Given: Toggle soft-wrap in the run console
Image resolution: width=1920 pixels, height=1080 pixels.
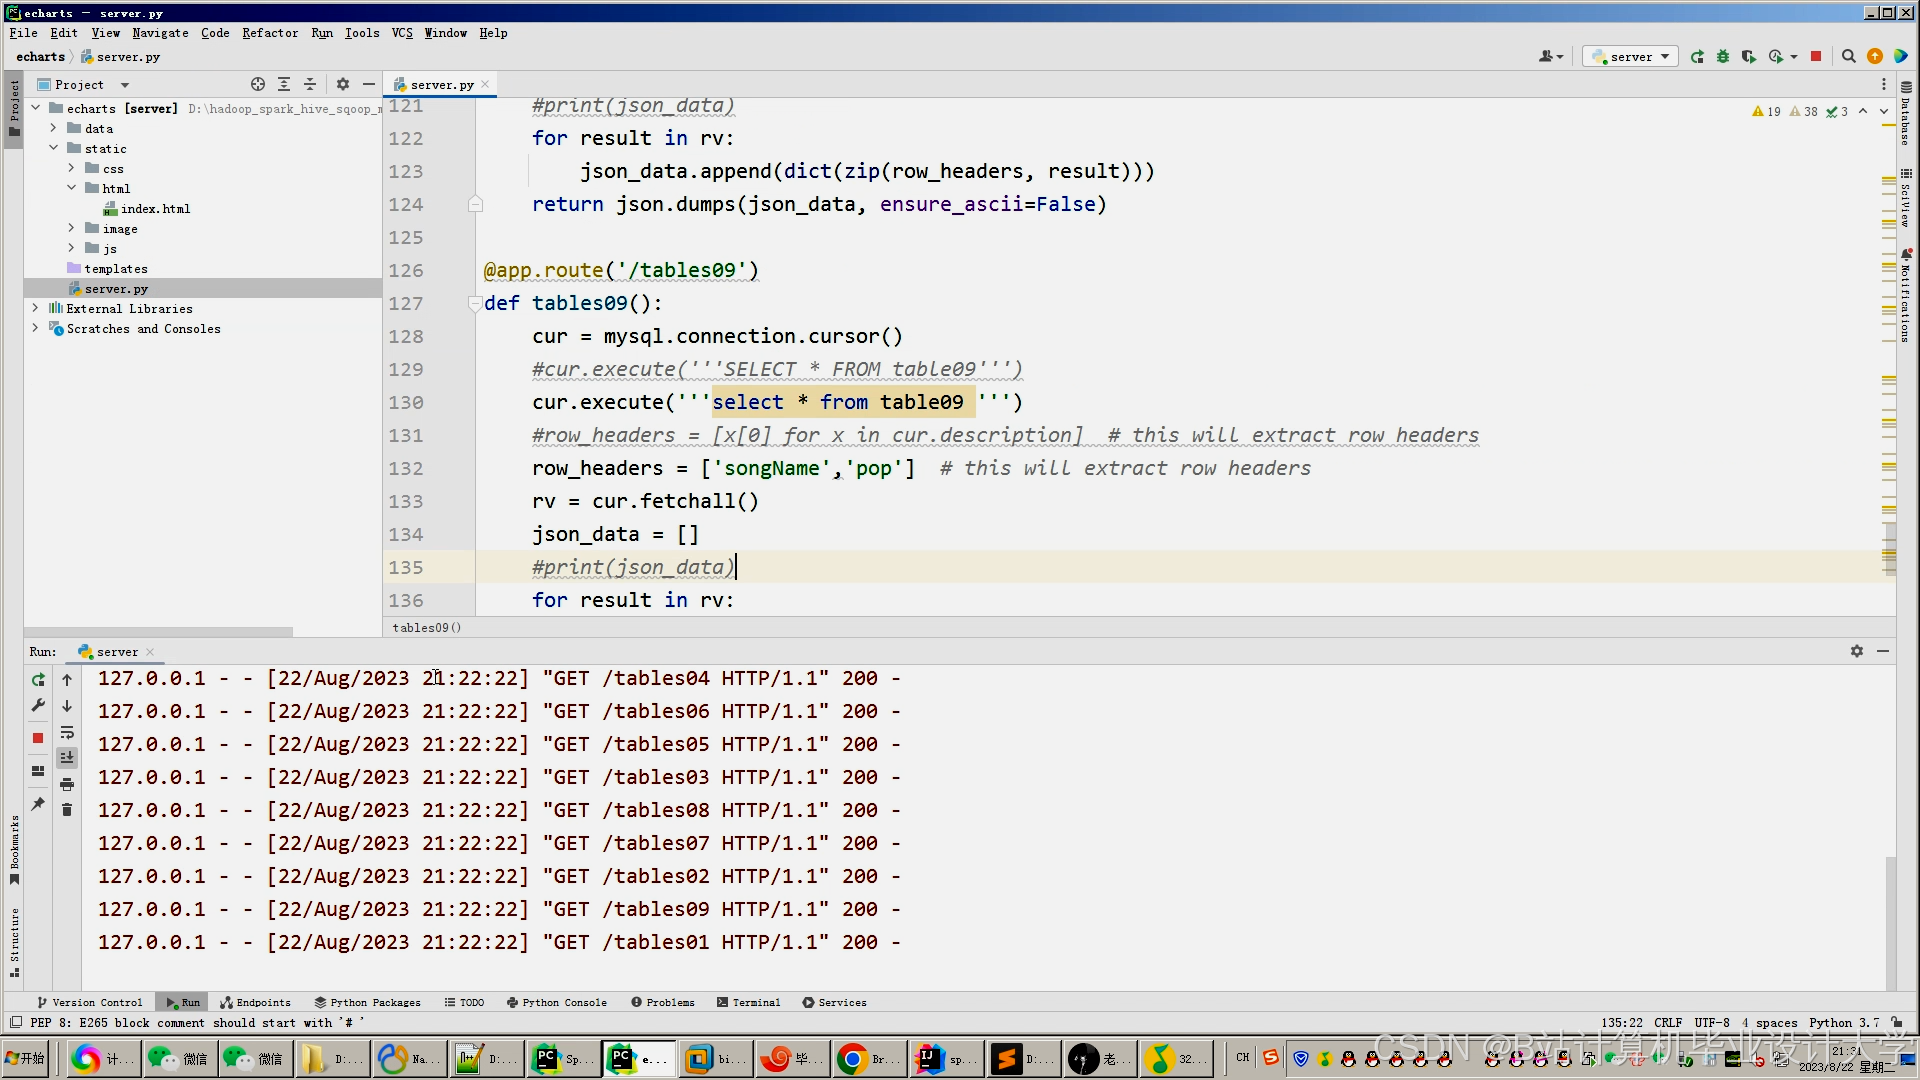Looking at the screenshot, I should (x=67, y=732).
